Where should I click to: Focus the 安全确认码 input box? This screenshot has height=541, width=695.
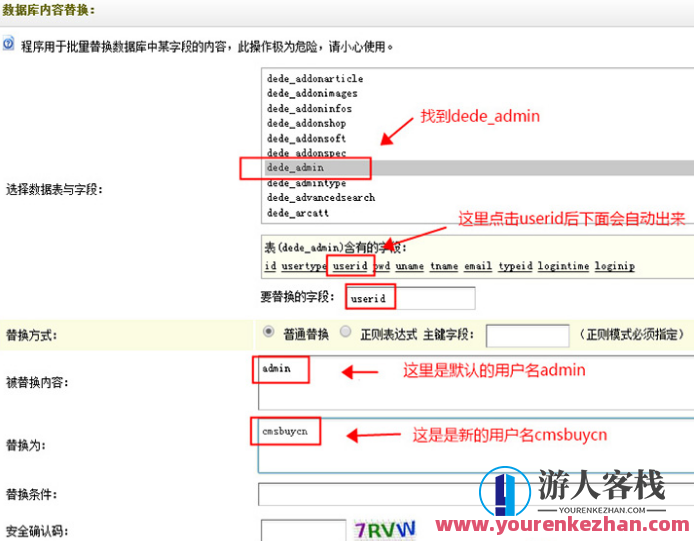[x=304, y=530]
